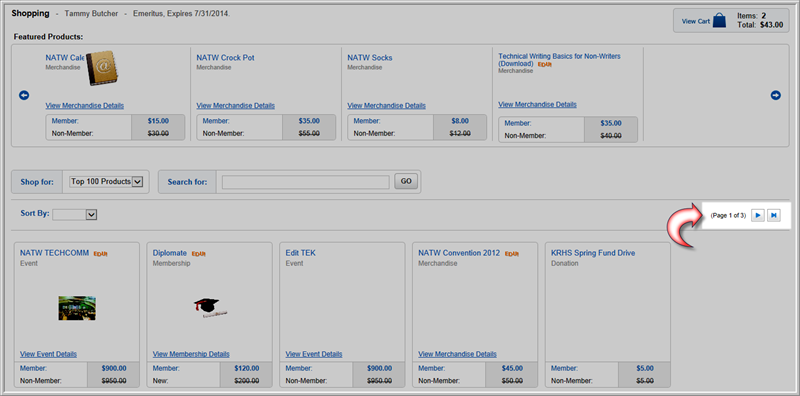
Task: Click the featured products right arrow
Action: pyautogui.click(x=776, y=95)
